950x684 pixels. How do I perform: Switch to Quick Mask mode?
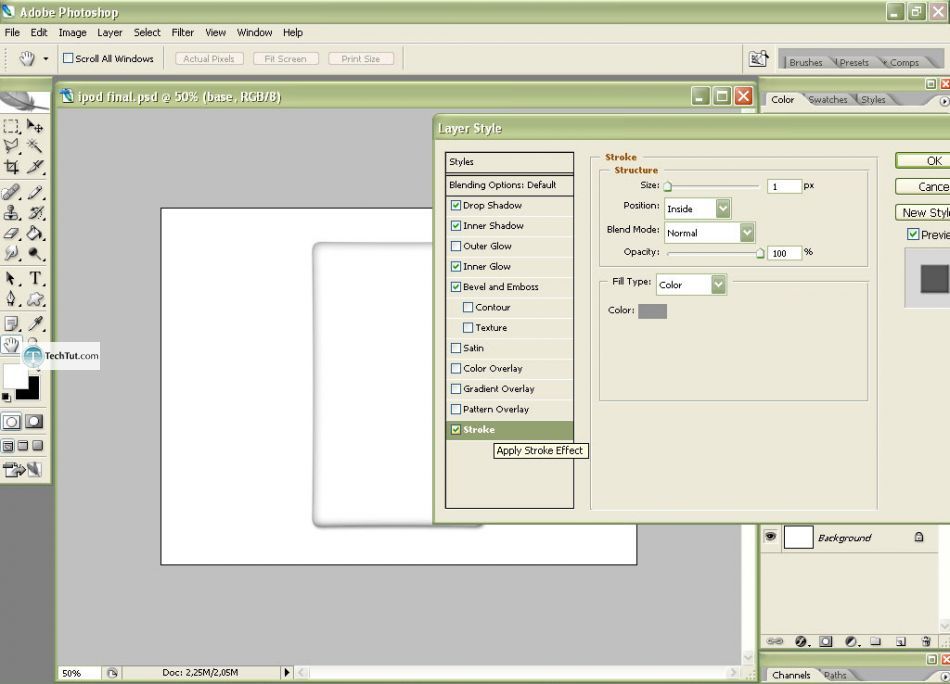[34, 422]
